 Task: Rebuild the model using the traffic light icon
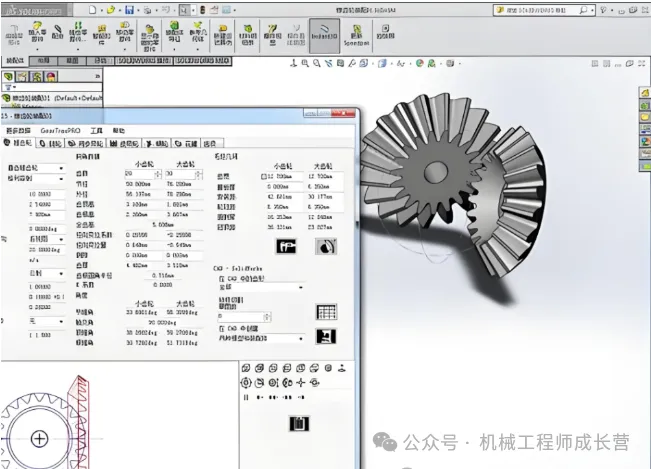pyautogui.click(x=203, y=10)
